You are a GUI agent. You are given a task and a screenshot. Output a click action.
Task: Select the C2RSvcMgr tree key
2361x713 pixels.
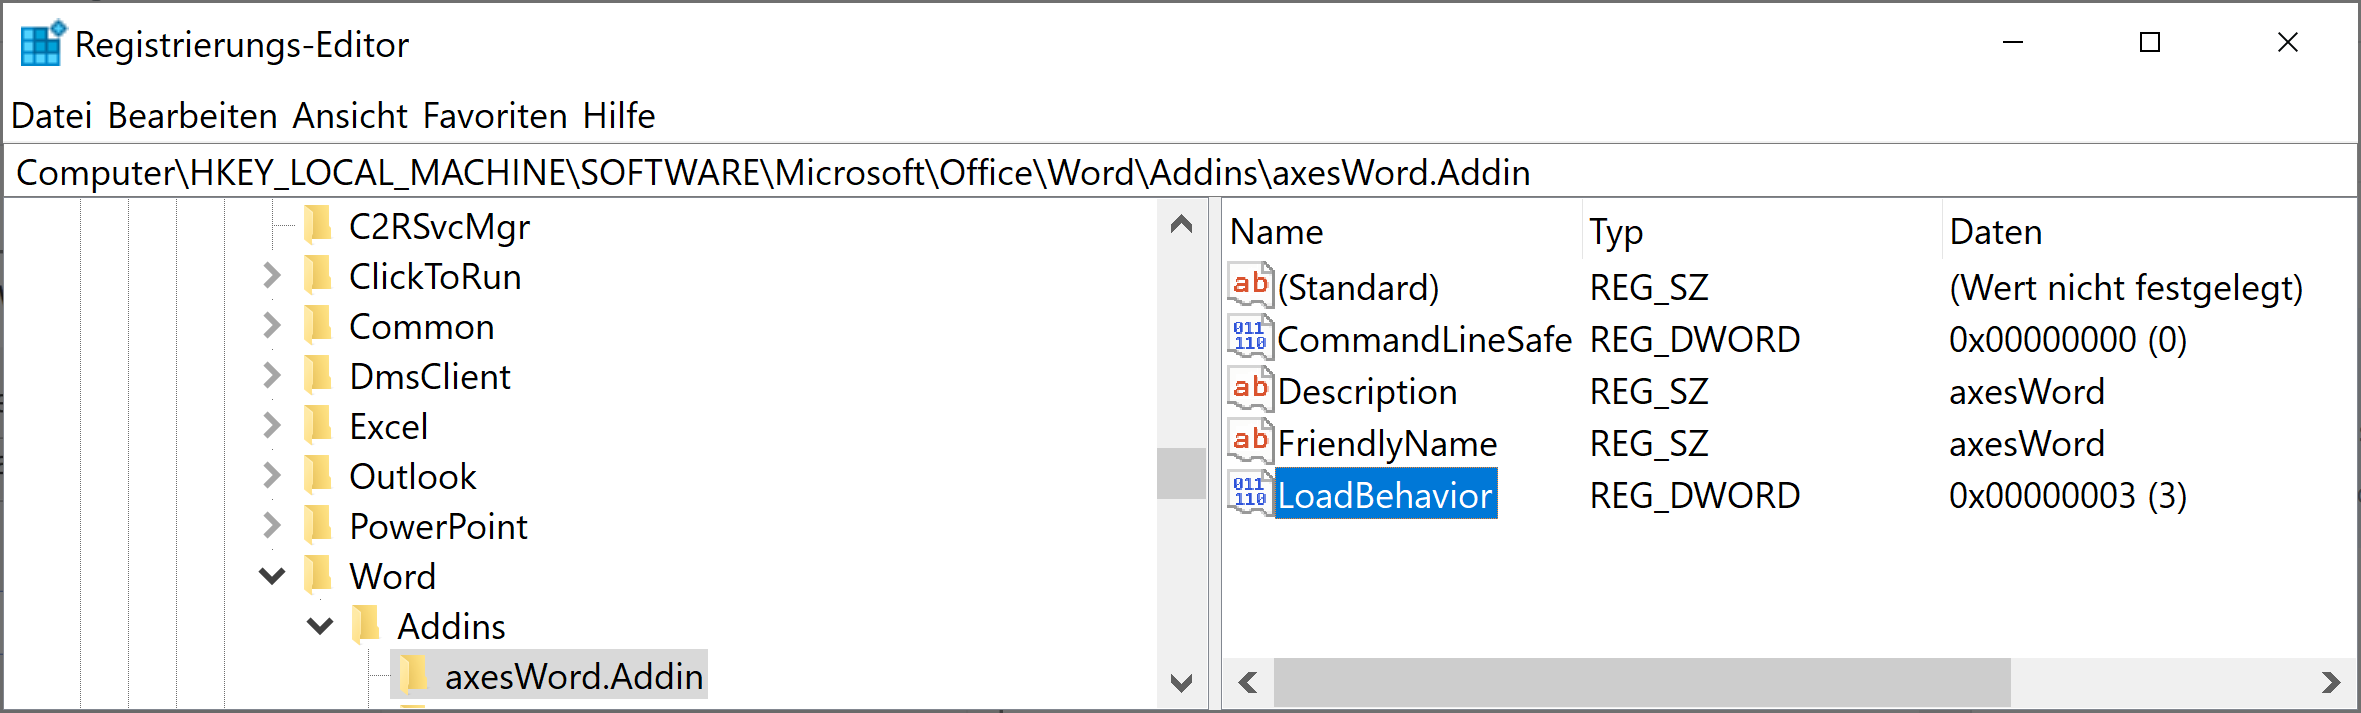click(439, 227)
